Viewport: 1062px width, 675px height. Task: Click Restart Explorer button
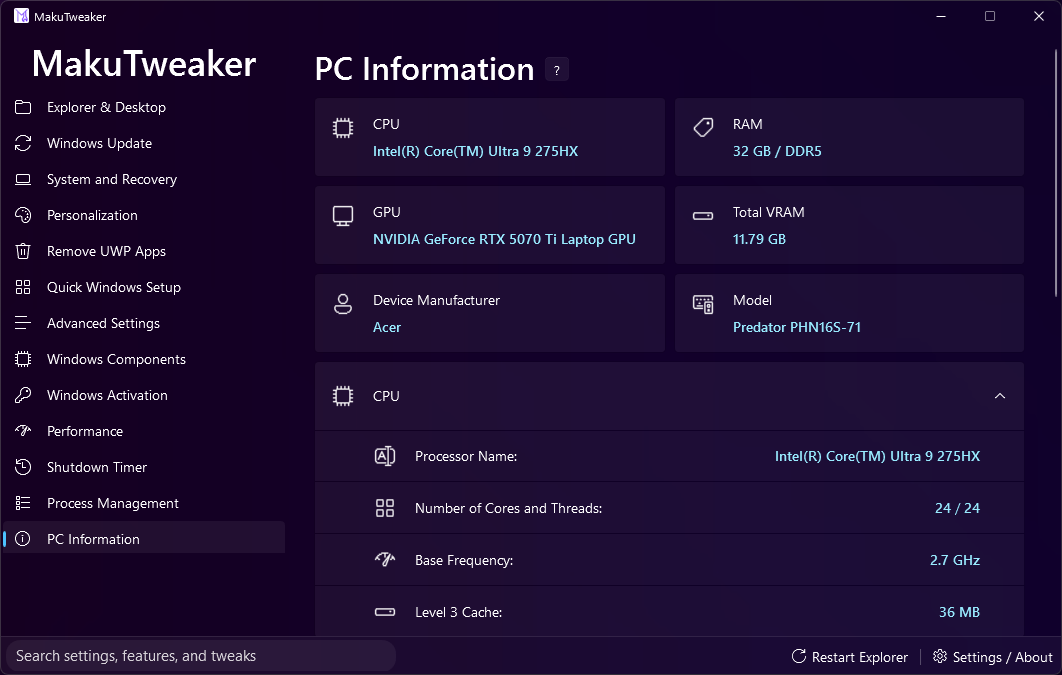849,657
